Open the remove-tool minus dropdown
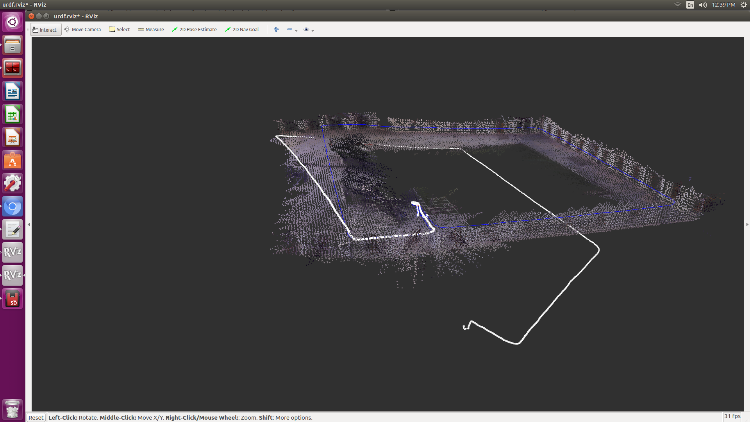Screen dimensions: 750x422 click(291, 30)
